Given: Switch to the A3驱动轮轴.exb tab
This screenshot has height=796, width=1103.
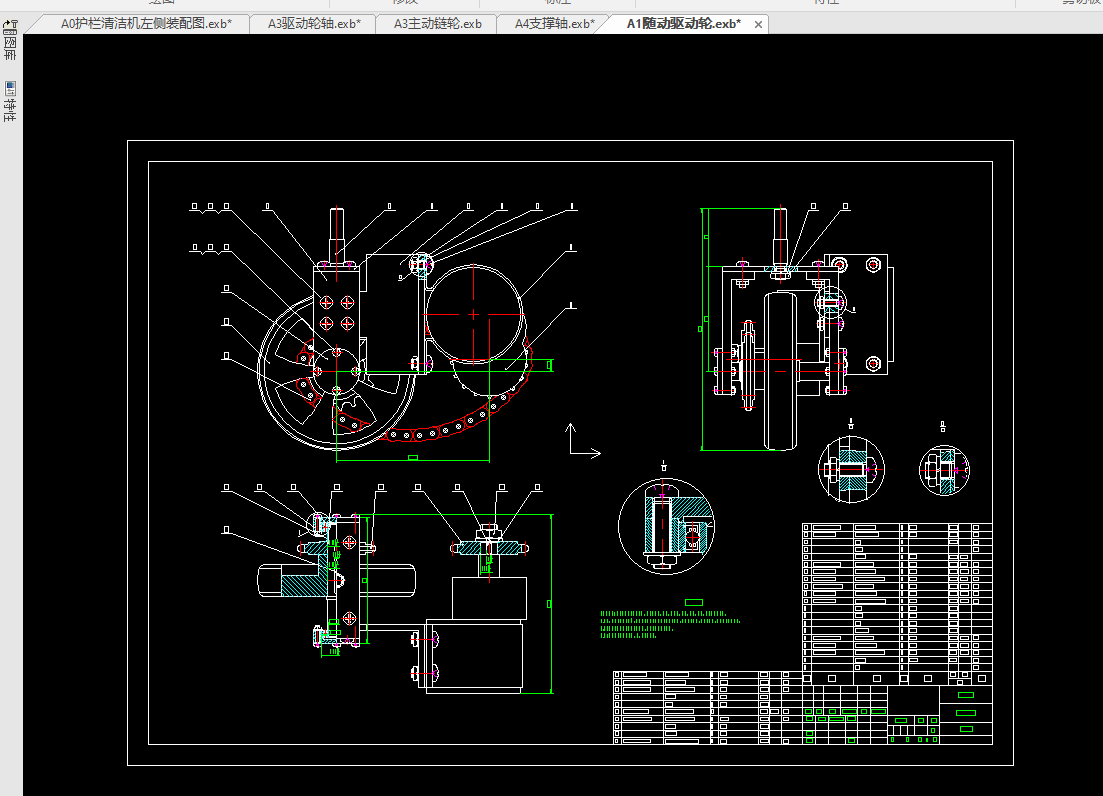Looking at the screenshot, I should pos(314,24).
